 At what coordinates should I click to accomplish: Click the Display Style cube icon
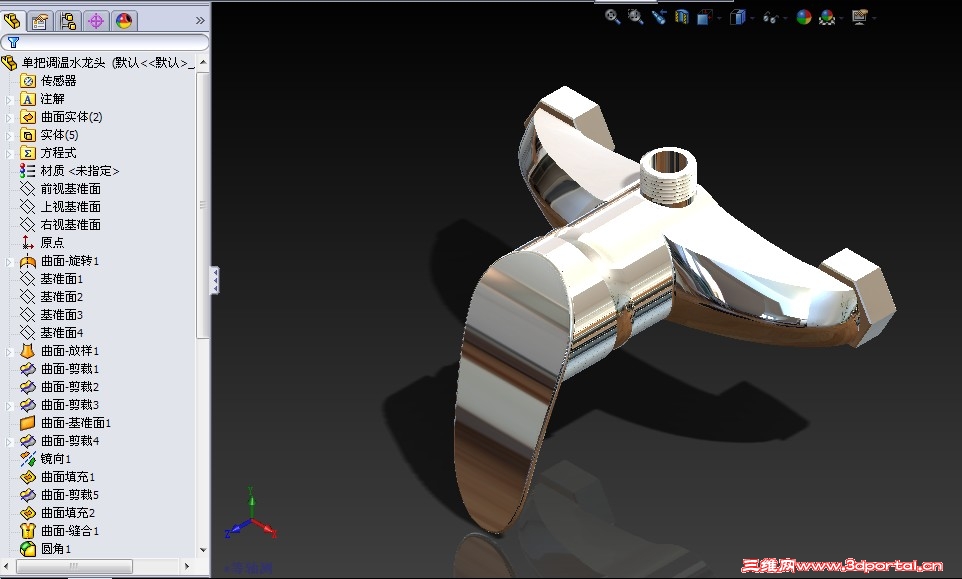pyautogui.click(x=737, y=17)
